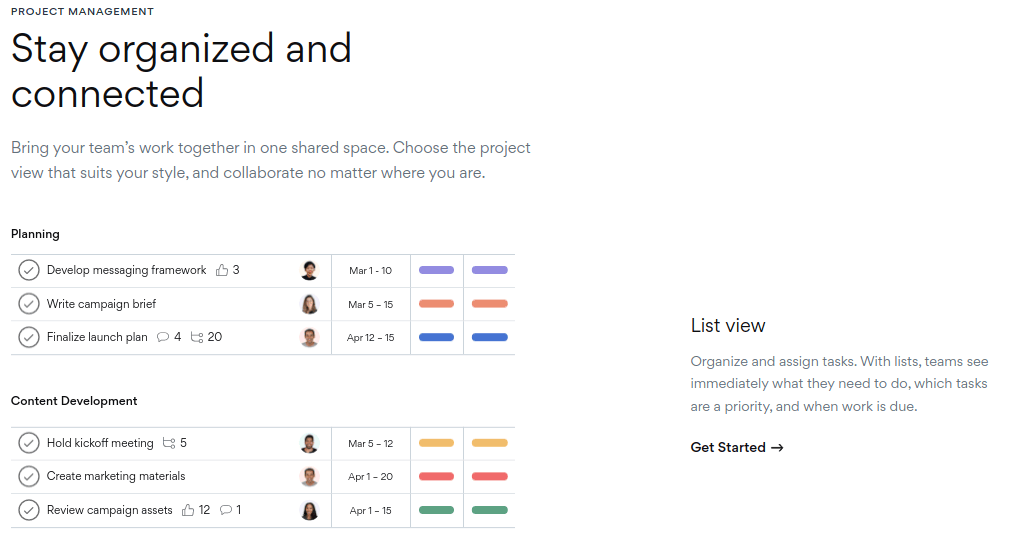The width and height of the screenshot is (1024, 548).
Task: Click the comment icon on Review campaign assets
Action: [x=226, y=510]
